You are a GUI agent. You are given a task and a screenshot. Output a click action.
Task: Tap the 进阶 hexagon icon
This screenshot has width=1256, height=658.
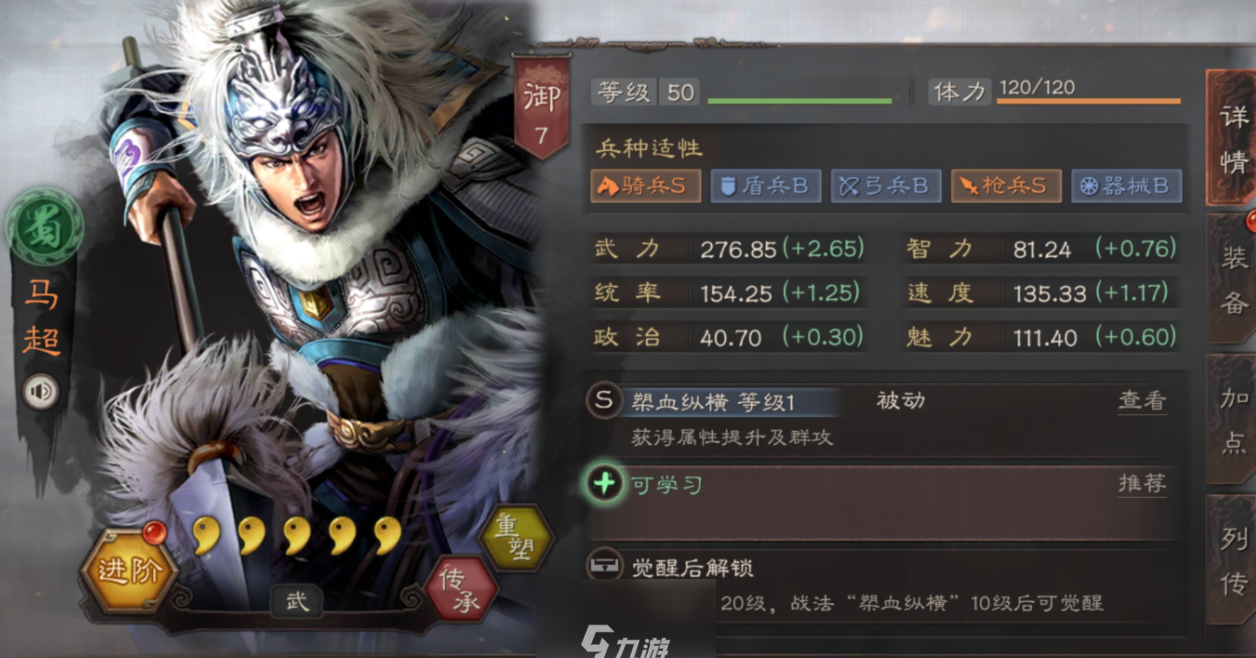coord(128,573)
